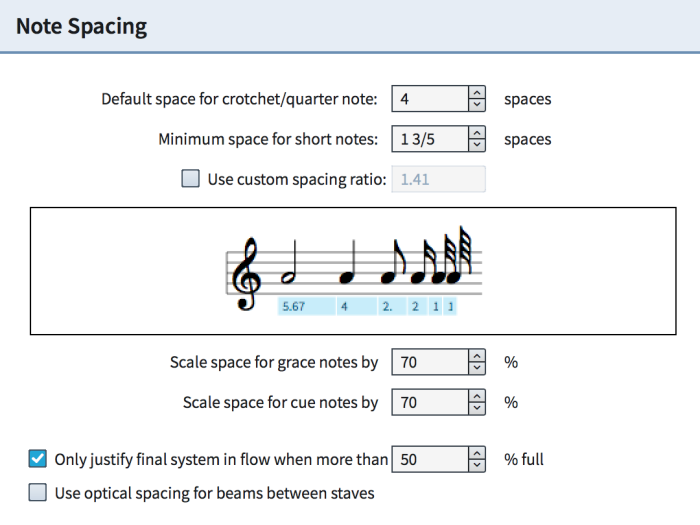Increase minimum space for short notes
Viewport: 700px width, 525px height.
477,133
